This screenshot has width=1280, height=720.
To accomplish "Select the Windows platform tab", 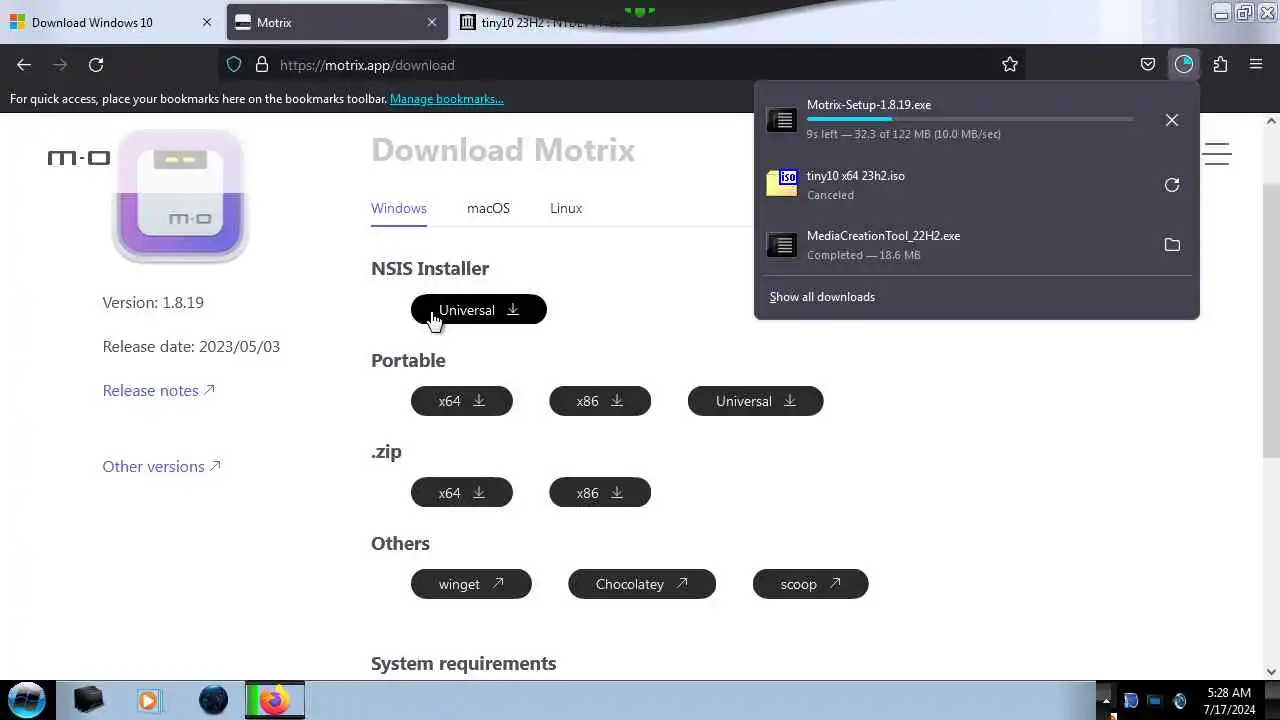I will pos(399,208).
